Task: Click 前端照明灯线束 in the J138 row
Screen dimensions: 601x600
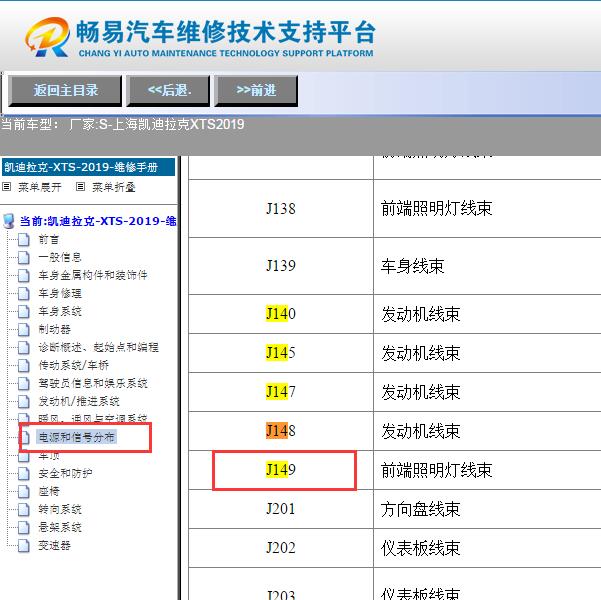Action: click(437, 209)
